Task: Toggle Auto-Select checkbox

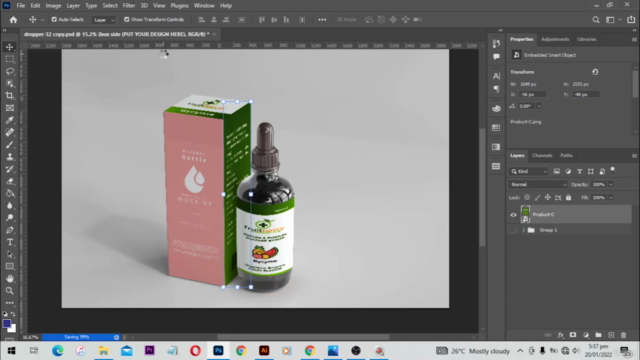Action: (54, 20)
